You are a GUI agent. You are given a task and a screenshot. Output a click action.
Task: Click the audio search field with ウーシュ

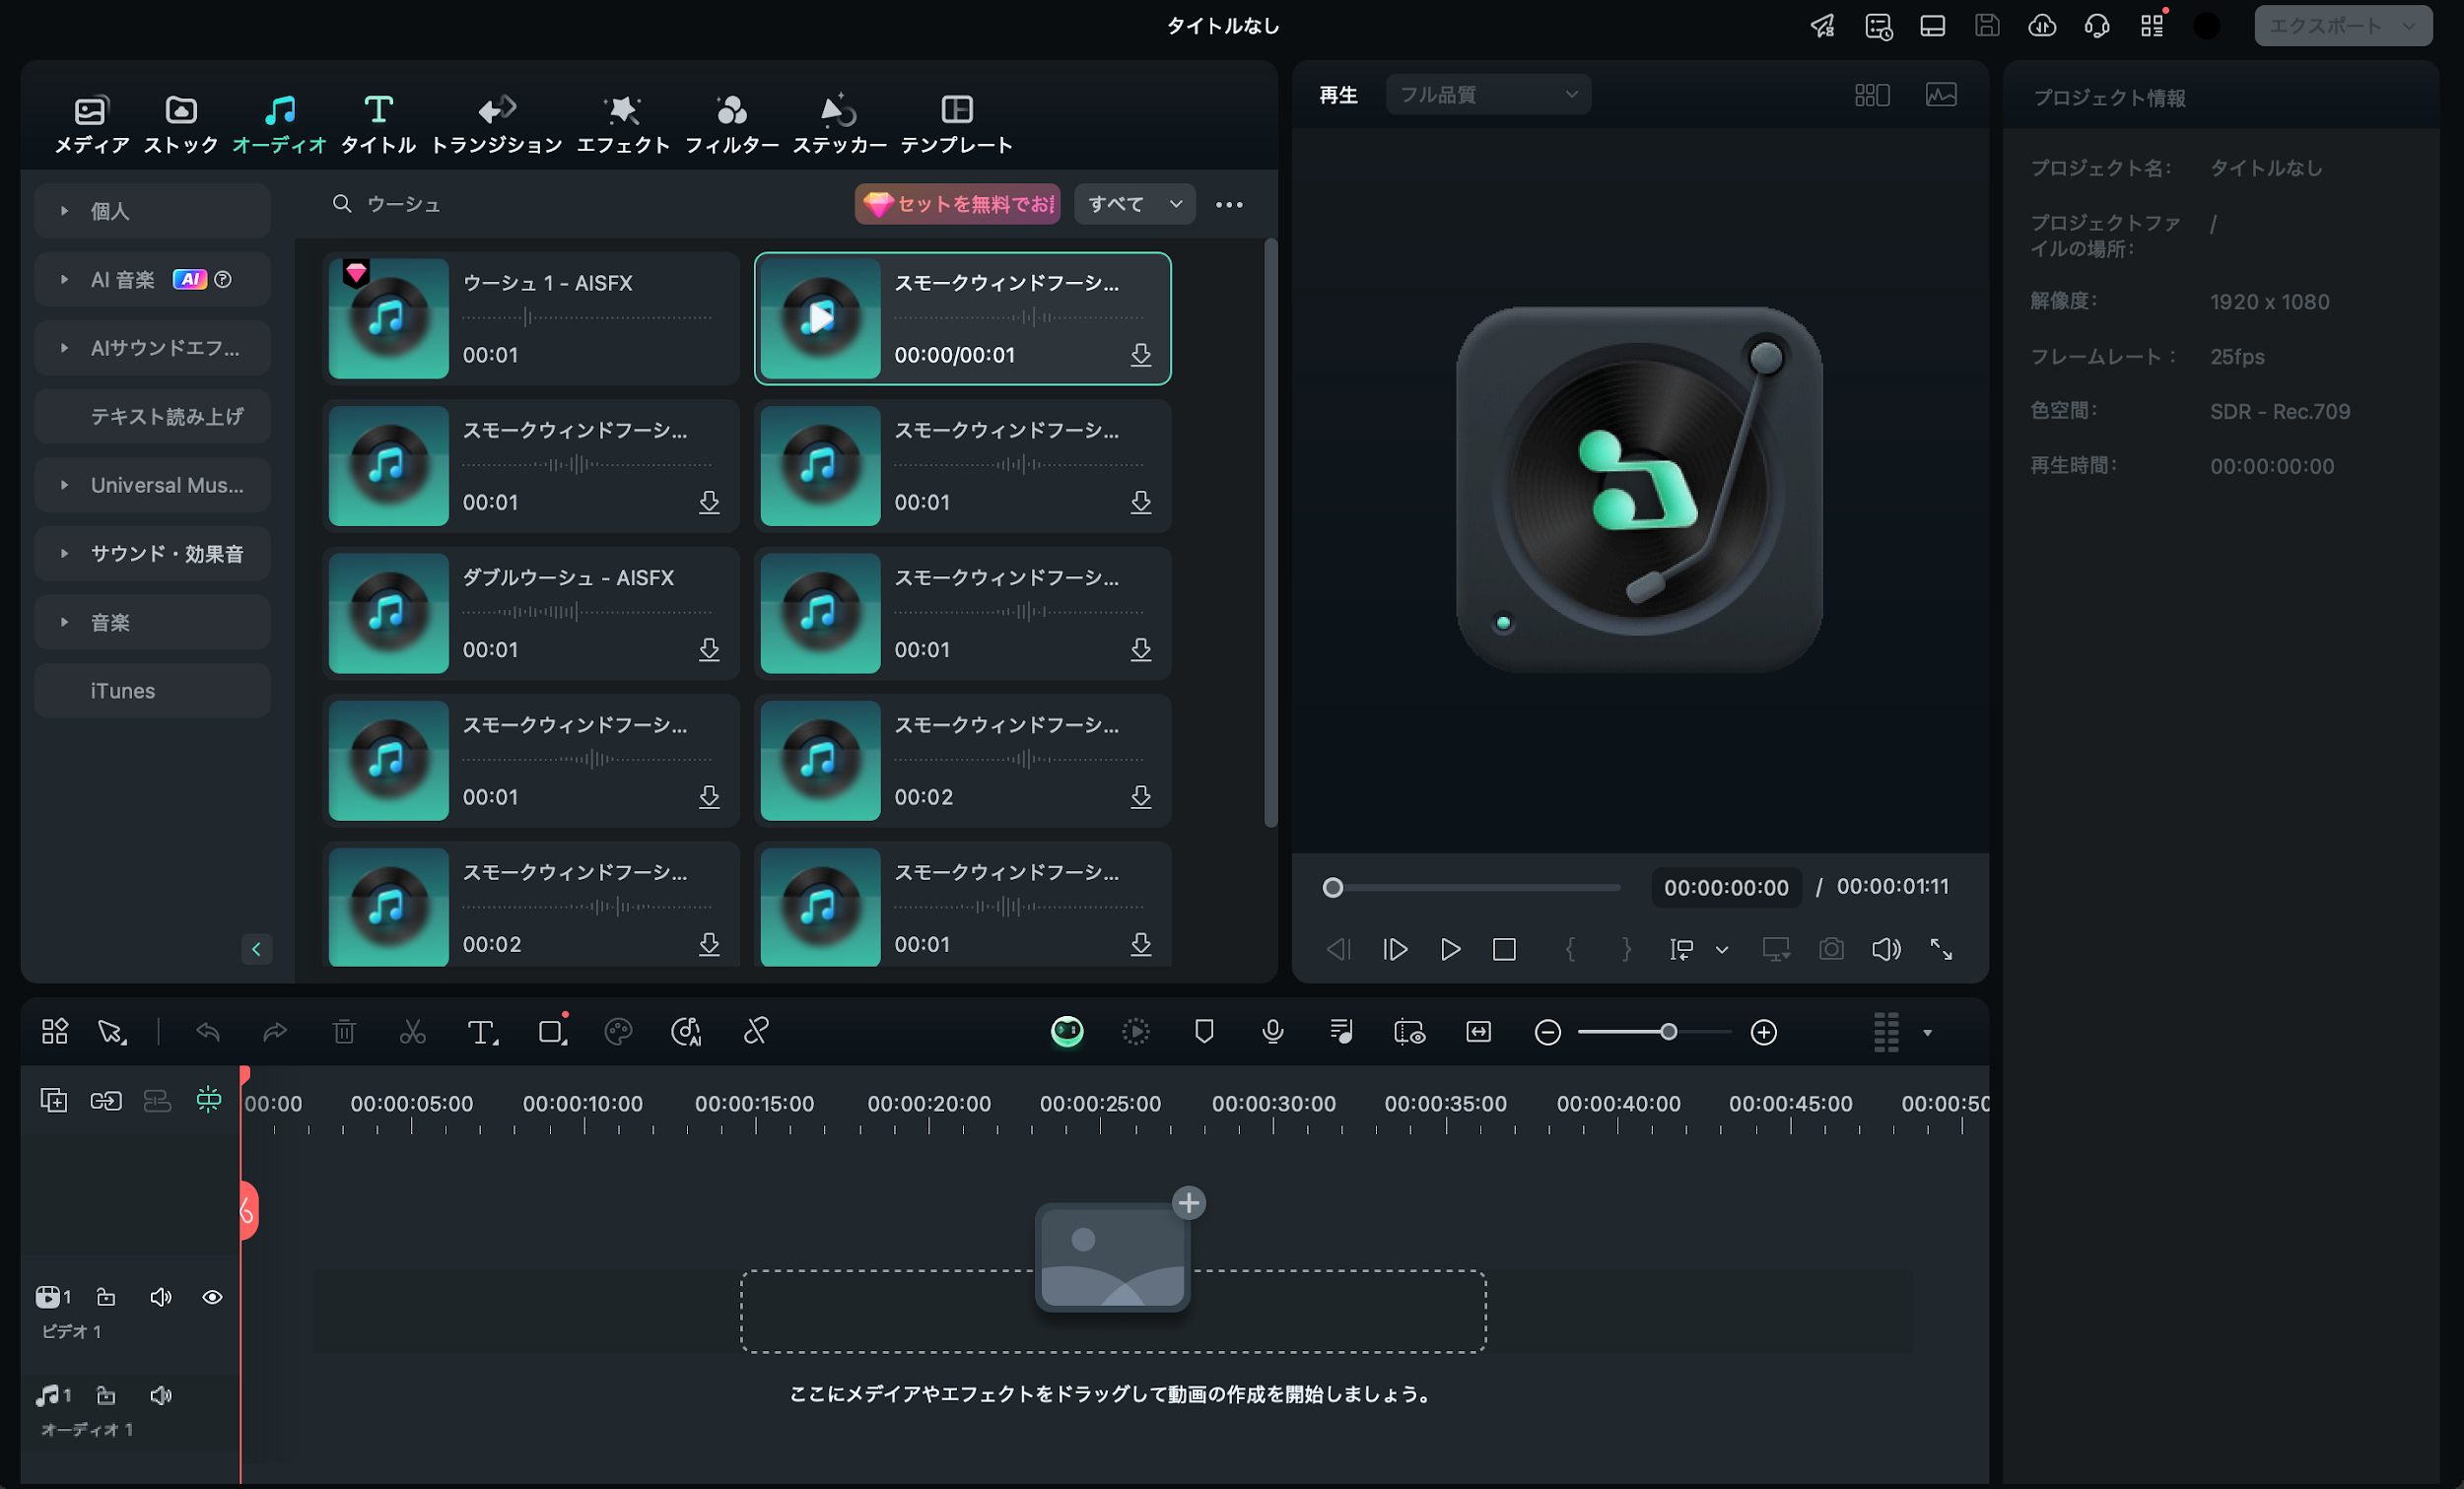(x=585, y=204)
